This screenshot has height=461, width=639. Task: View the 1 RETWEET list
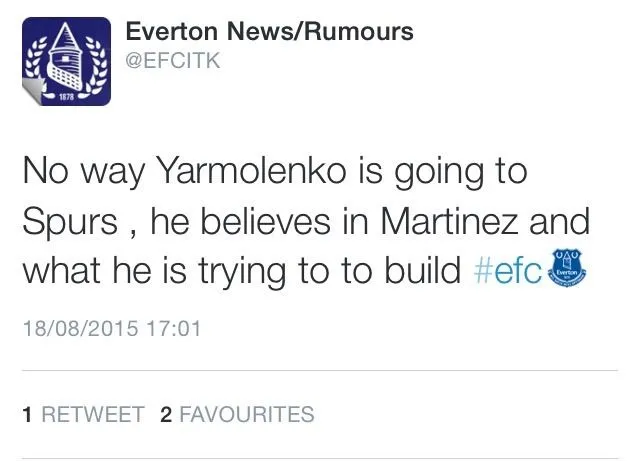coord(83,414)
